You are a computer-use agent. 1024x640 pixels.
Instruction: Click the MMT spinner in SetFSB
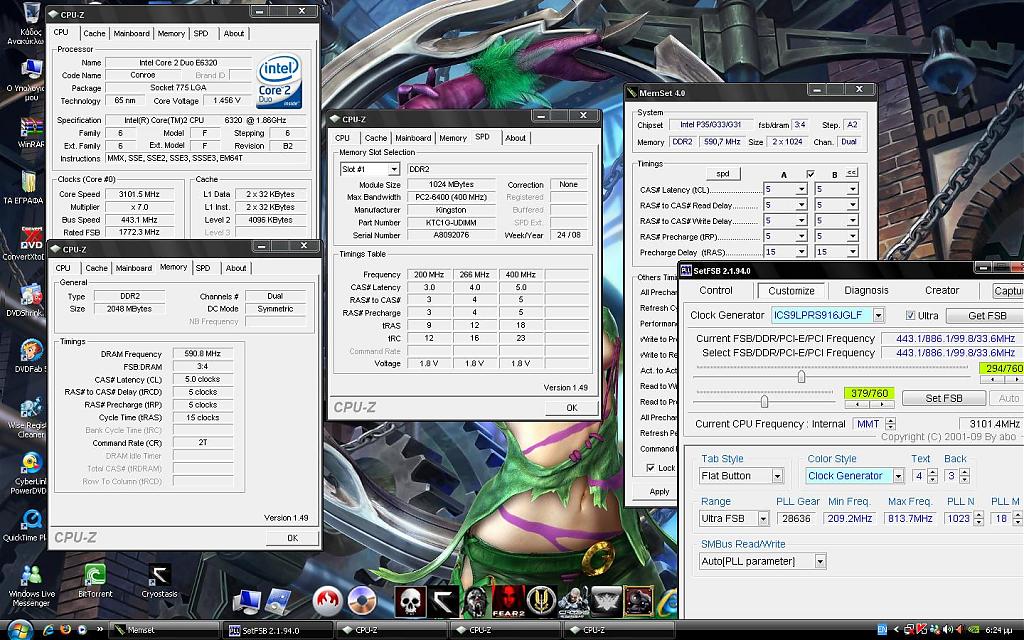(x=890, y=424)
